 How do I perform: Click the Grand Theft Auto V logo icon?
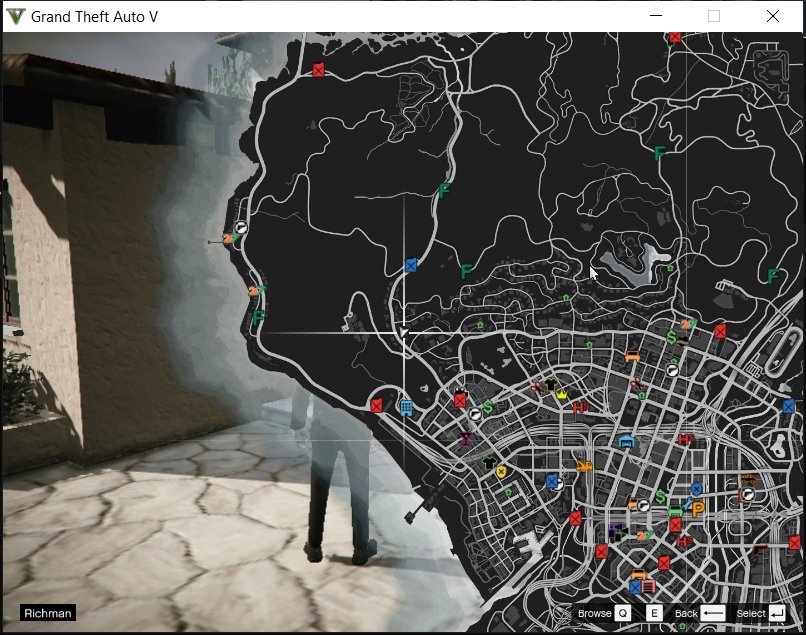16,17
